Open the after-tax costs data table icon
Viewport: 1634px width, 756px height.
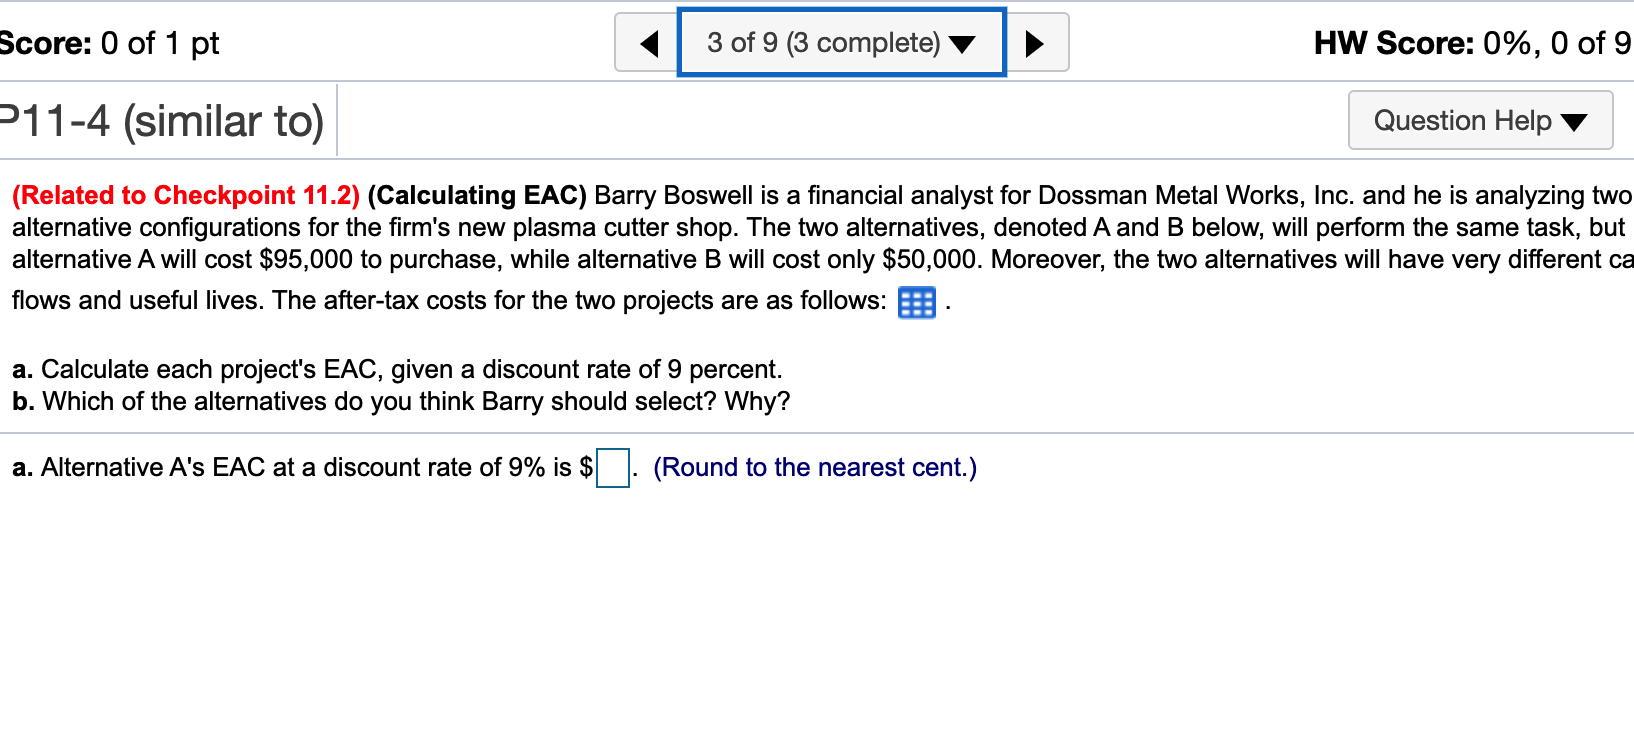coord(916,302)
